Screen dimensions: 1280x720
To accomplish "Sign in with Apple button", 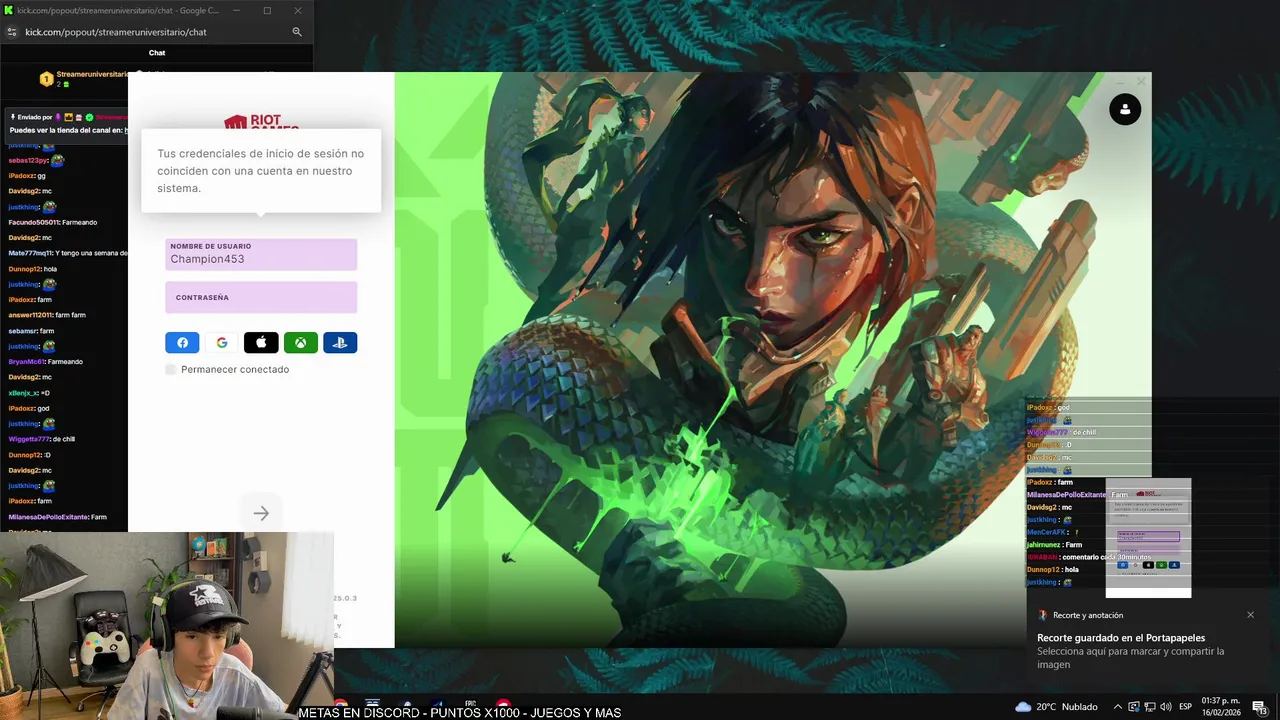I will 261,343.
